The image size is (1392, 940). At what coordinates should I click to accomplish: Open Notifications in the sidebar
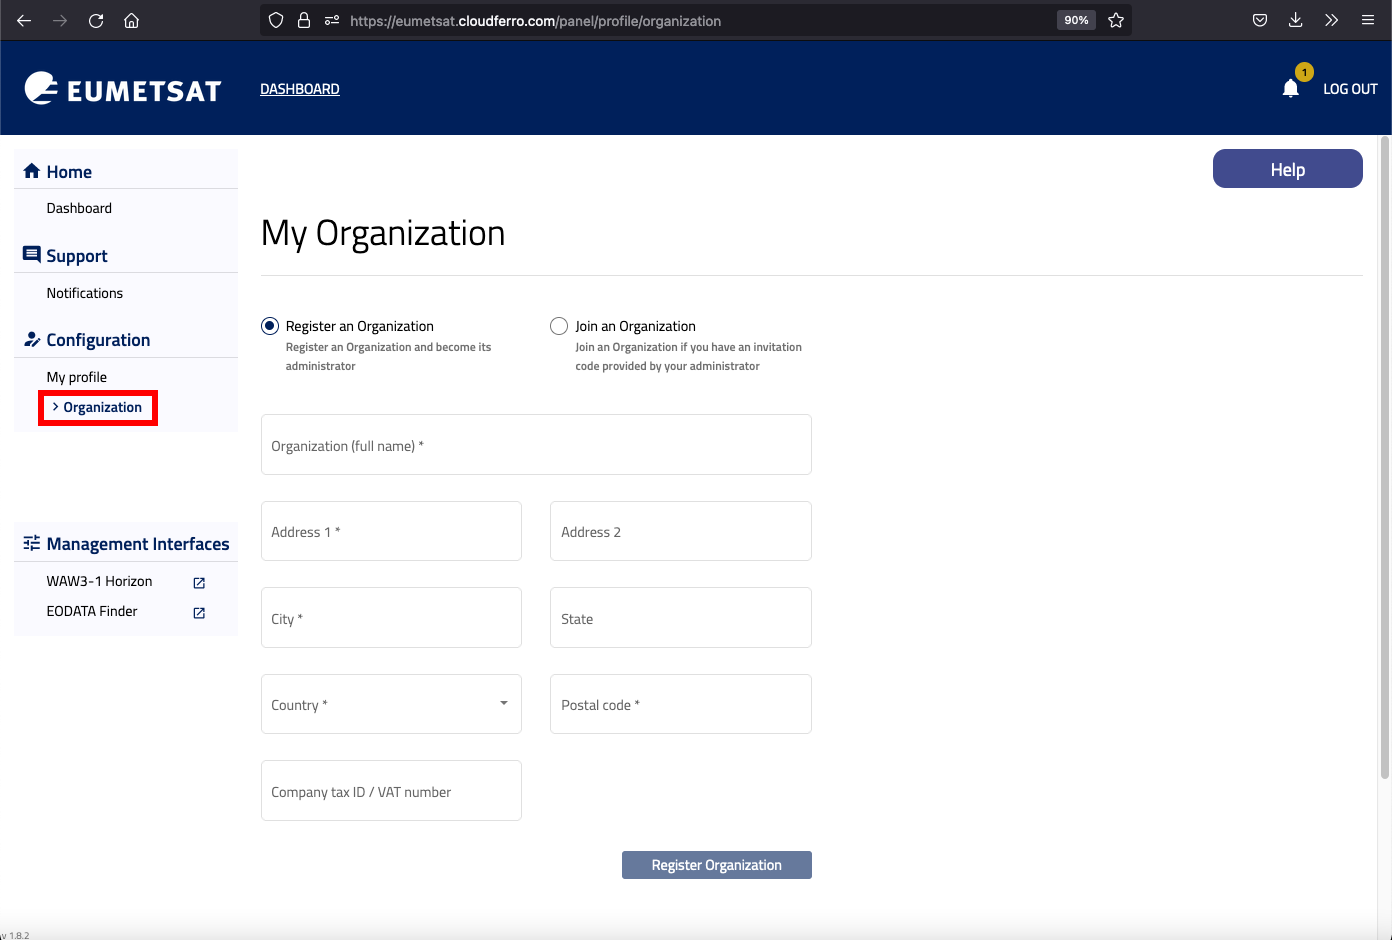(85, 293)
